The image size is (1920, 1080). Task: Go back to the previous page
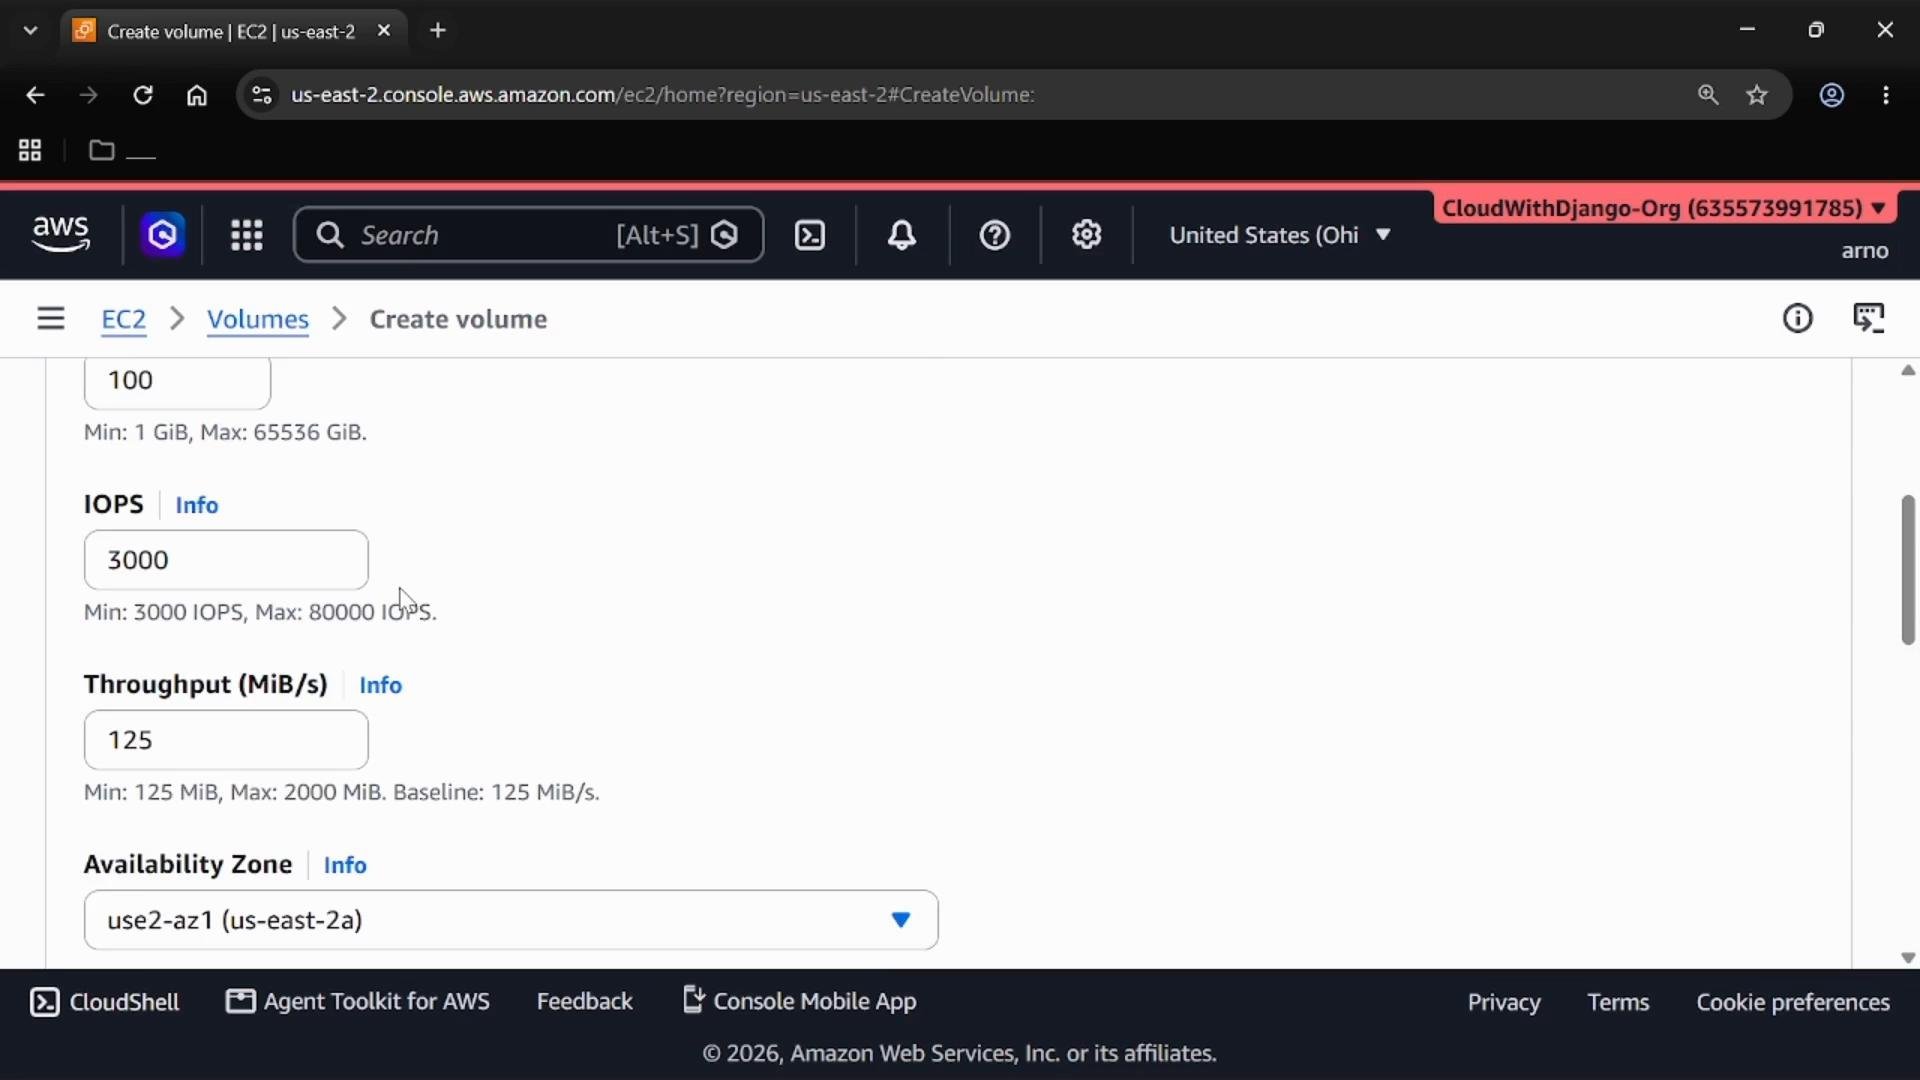35,95
